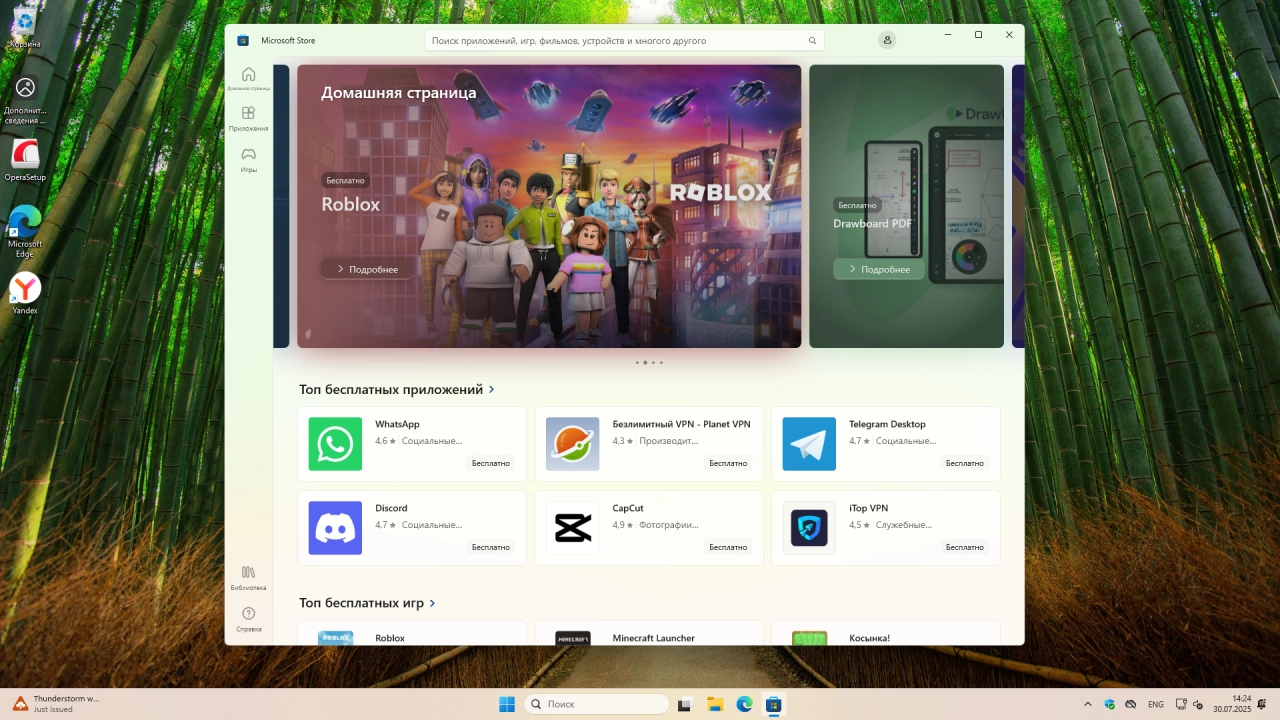Image resolution: width=1280 pixels, height=720 pixels.
Task: Open the Справка help icon
Action: tap(248, 618)
